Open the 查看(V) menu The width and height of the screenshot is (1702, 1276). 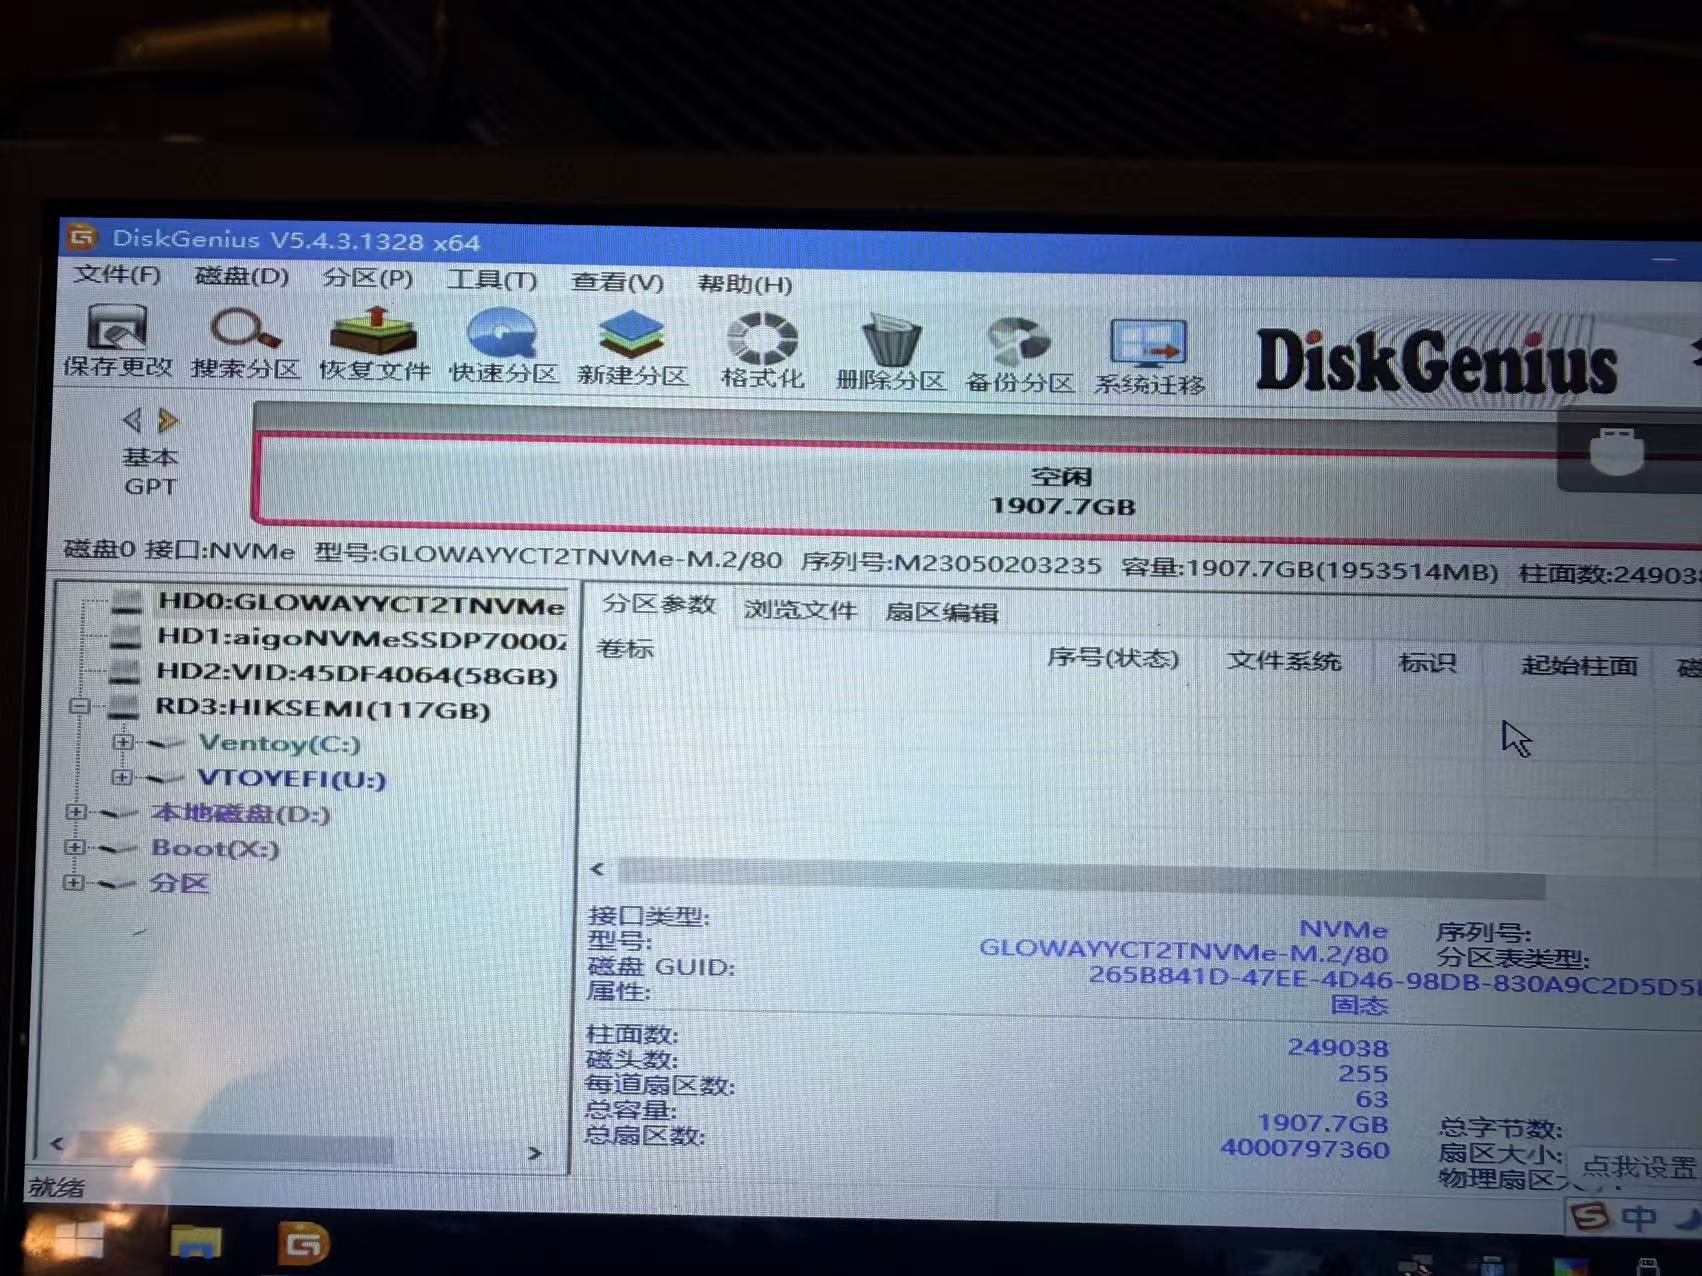[x=617, y=282]
